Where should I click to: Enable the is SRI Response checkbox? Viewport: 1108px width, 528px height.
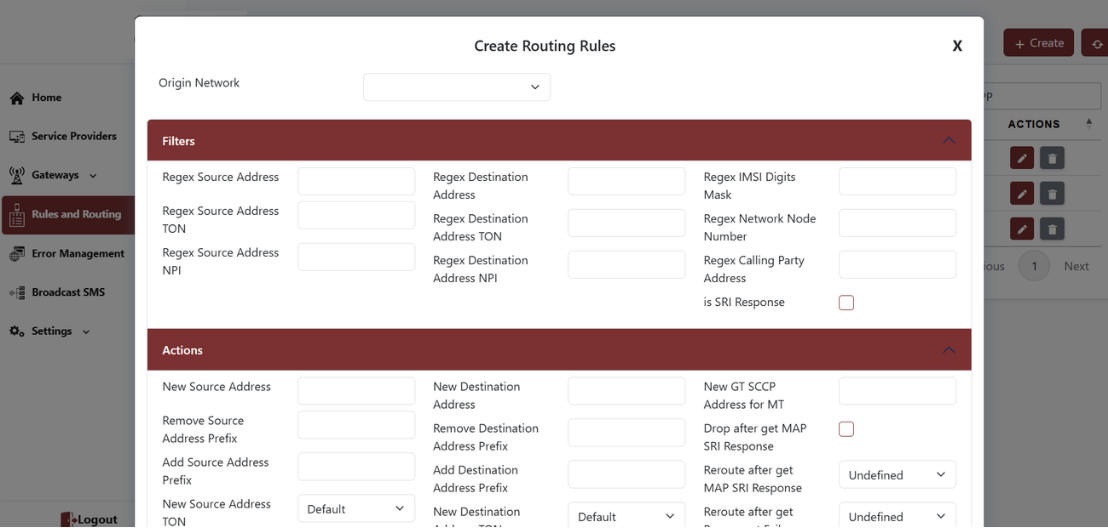pyautogui.click(x=846, y=303)
